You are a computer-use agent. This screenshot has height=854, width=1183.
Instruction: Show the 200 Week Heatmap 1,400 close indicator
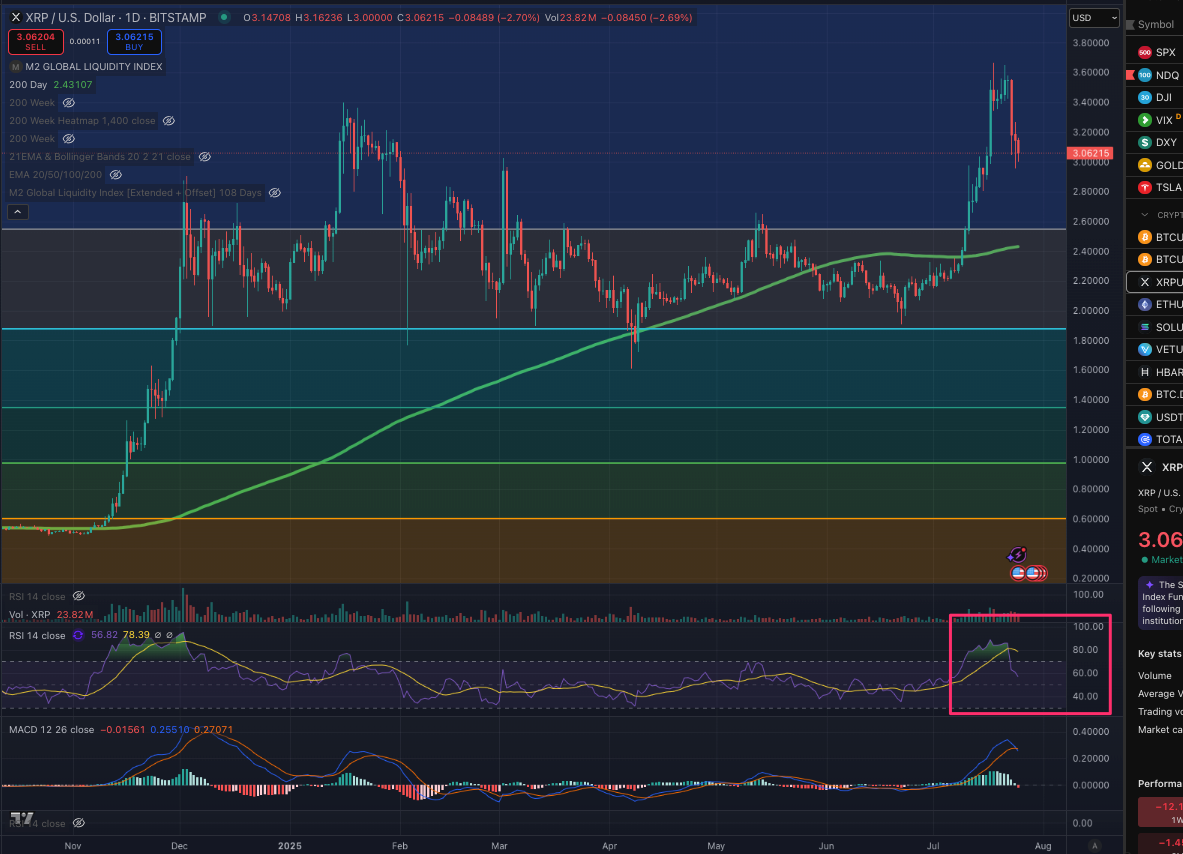169,121
